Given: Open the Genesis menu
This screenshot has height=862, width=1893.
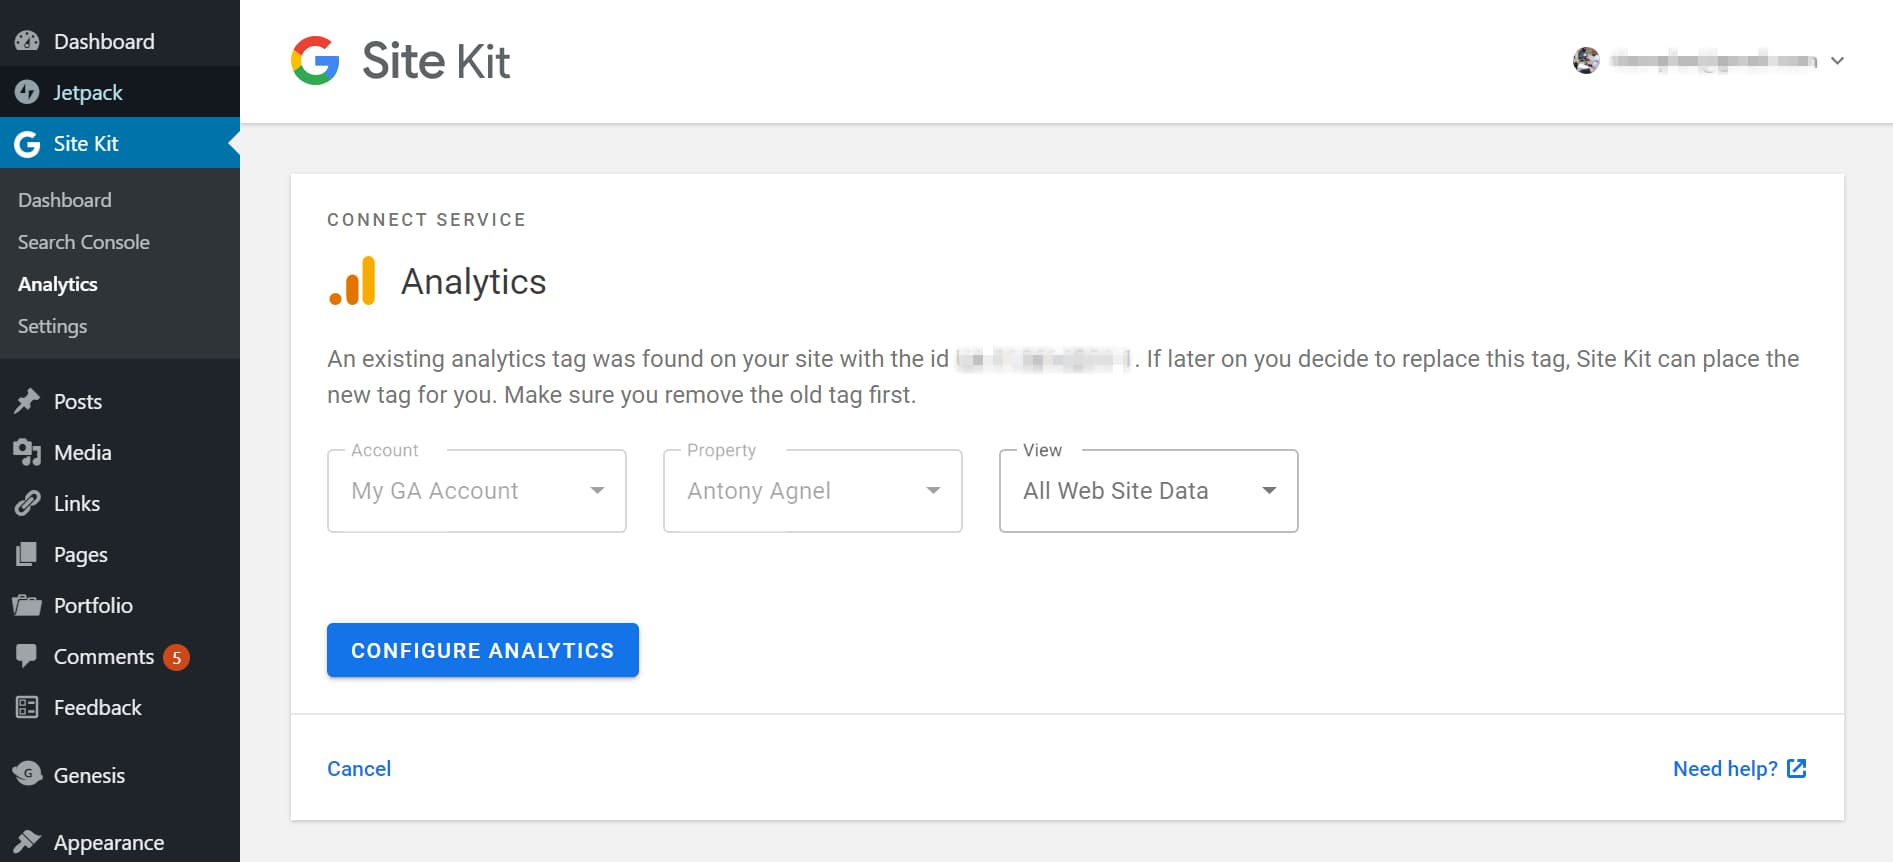Looking at the screenshot, I should [x=120, y=775].
